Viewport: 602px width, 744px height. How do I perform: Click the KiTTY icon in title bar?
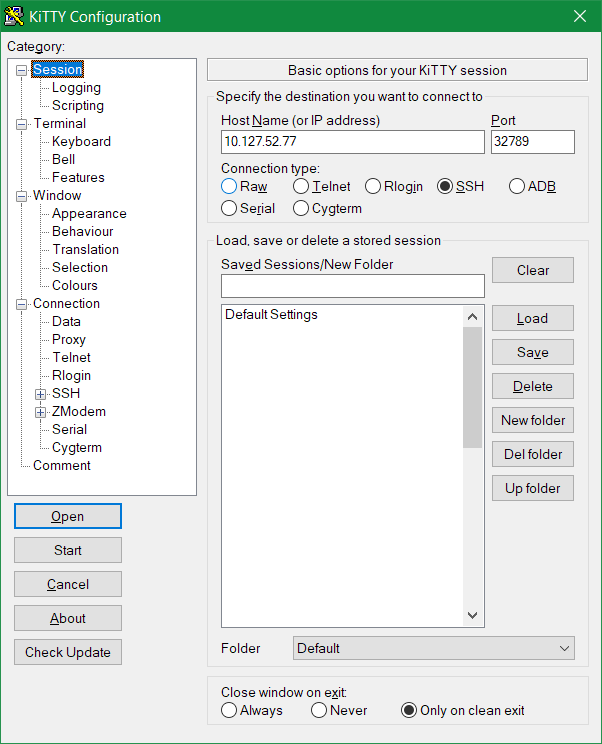(x=16, y=16)
